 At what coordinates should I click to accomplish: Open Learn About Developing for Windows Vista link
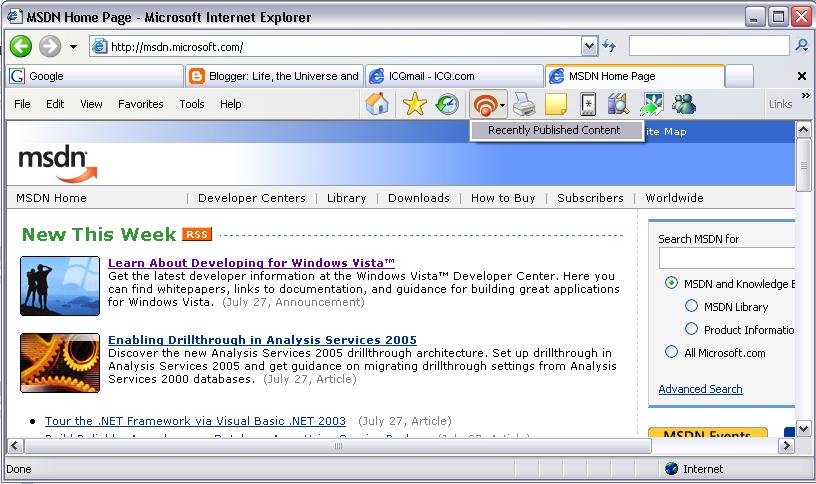click(x=251, y=262)
